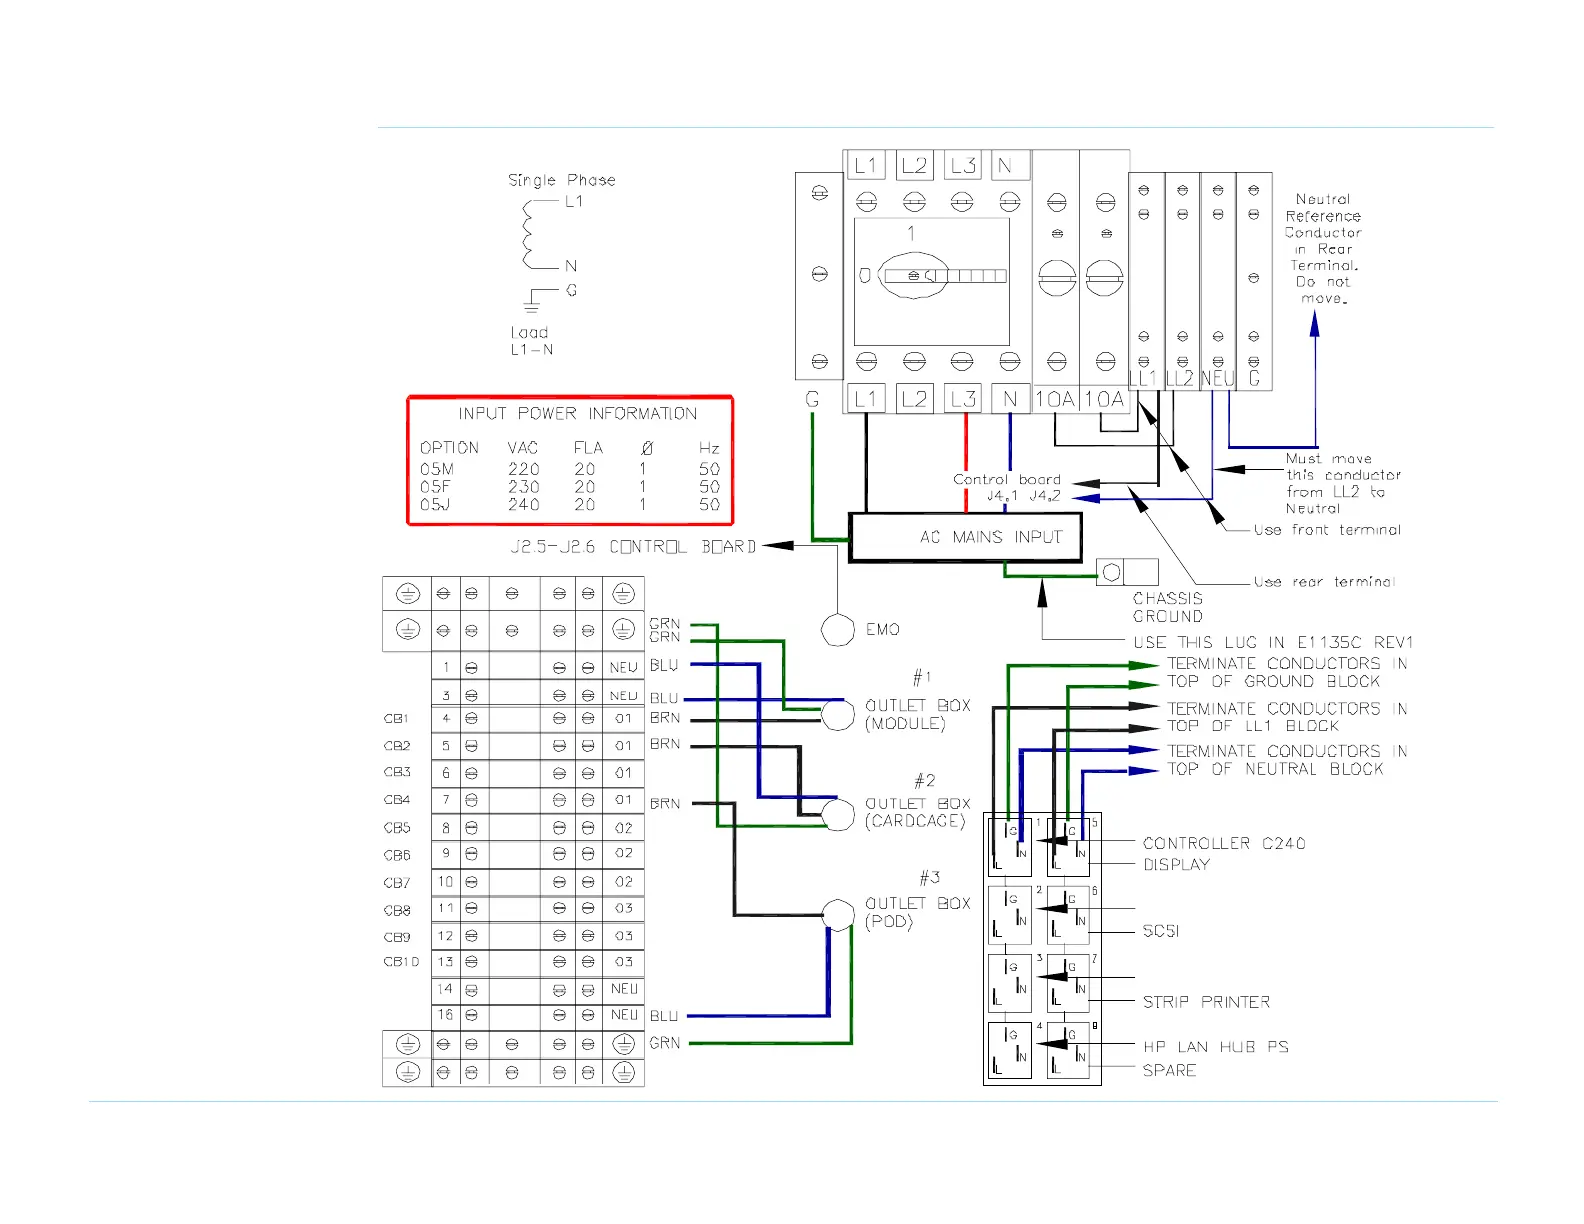The image size is (1584, 1224).
Task: Click the TOP OF NEUTRAL BLOCK text
Action: 1275,769
